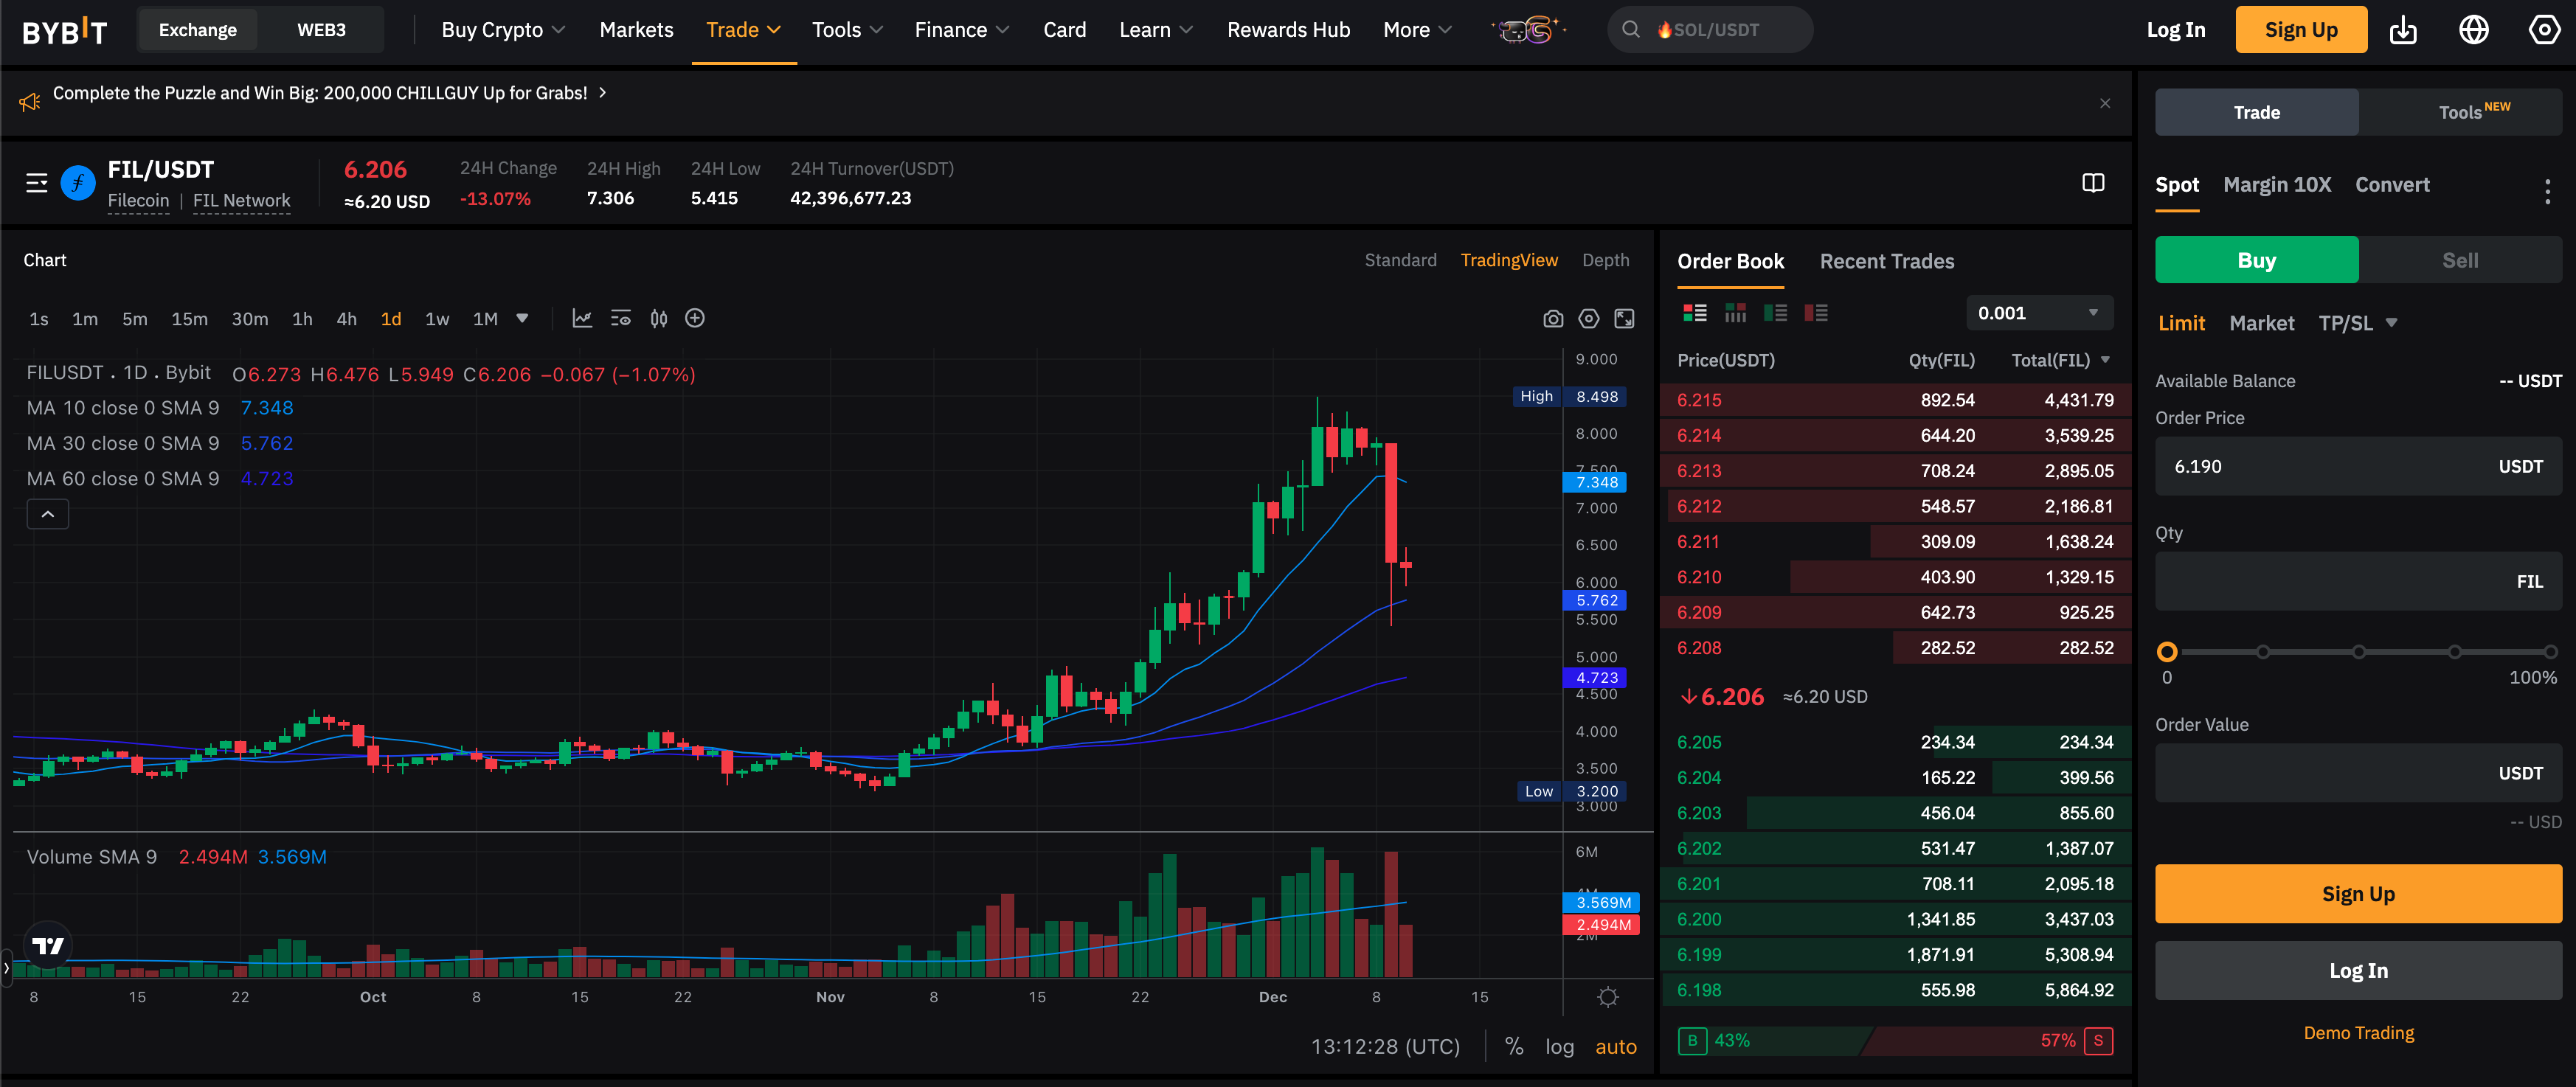This screenshot has width=2576, height=1087.
Task: Toggle log scale on chart
Action: click(1559, 1046)
